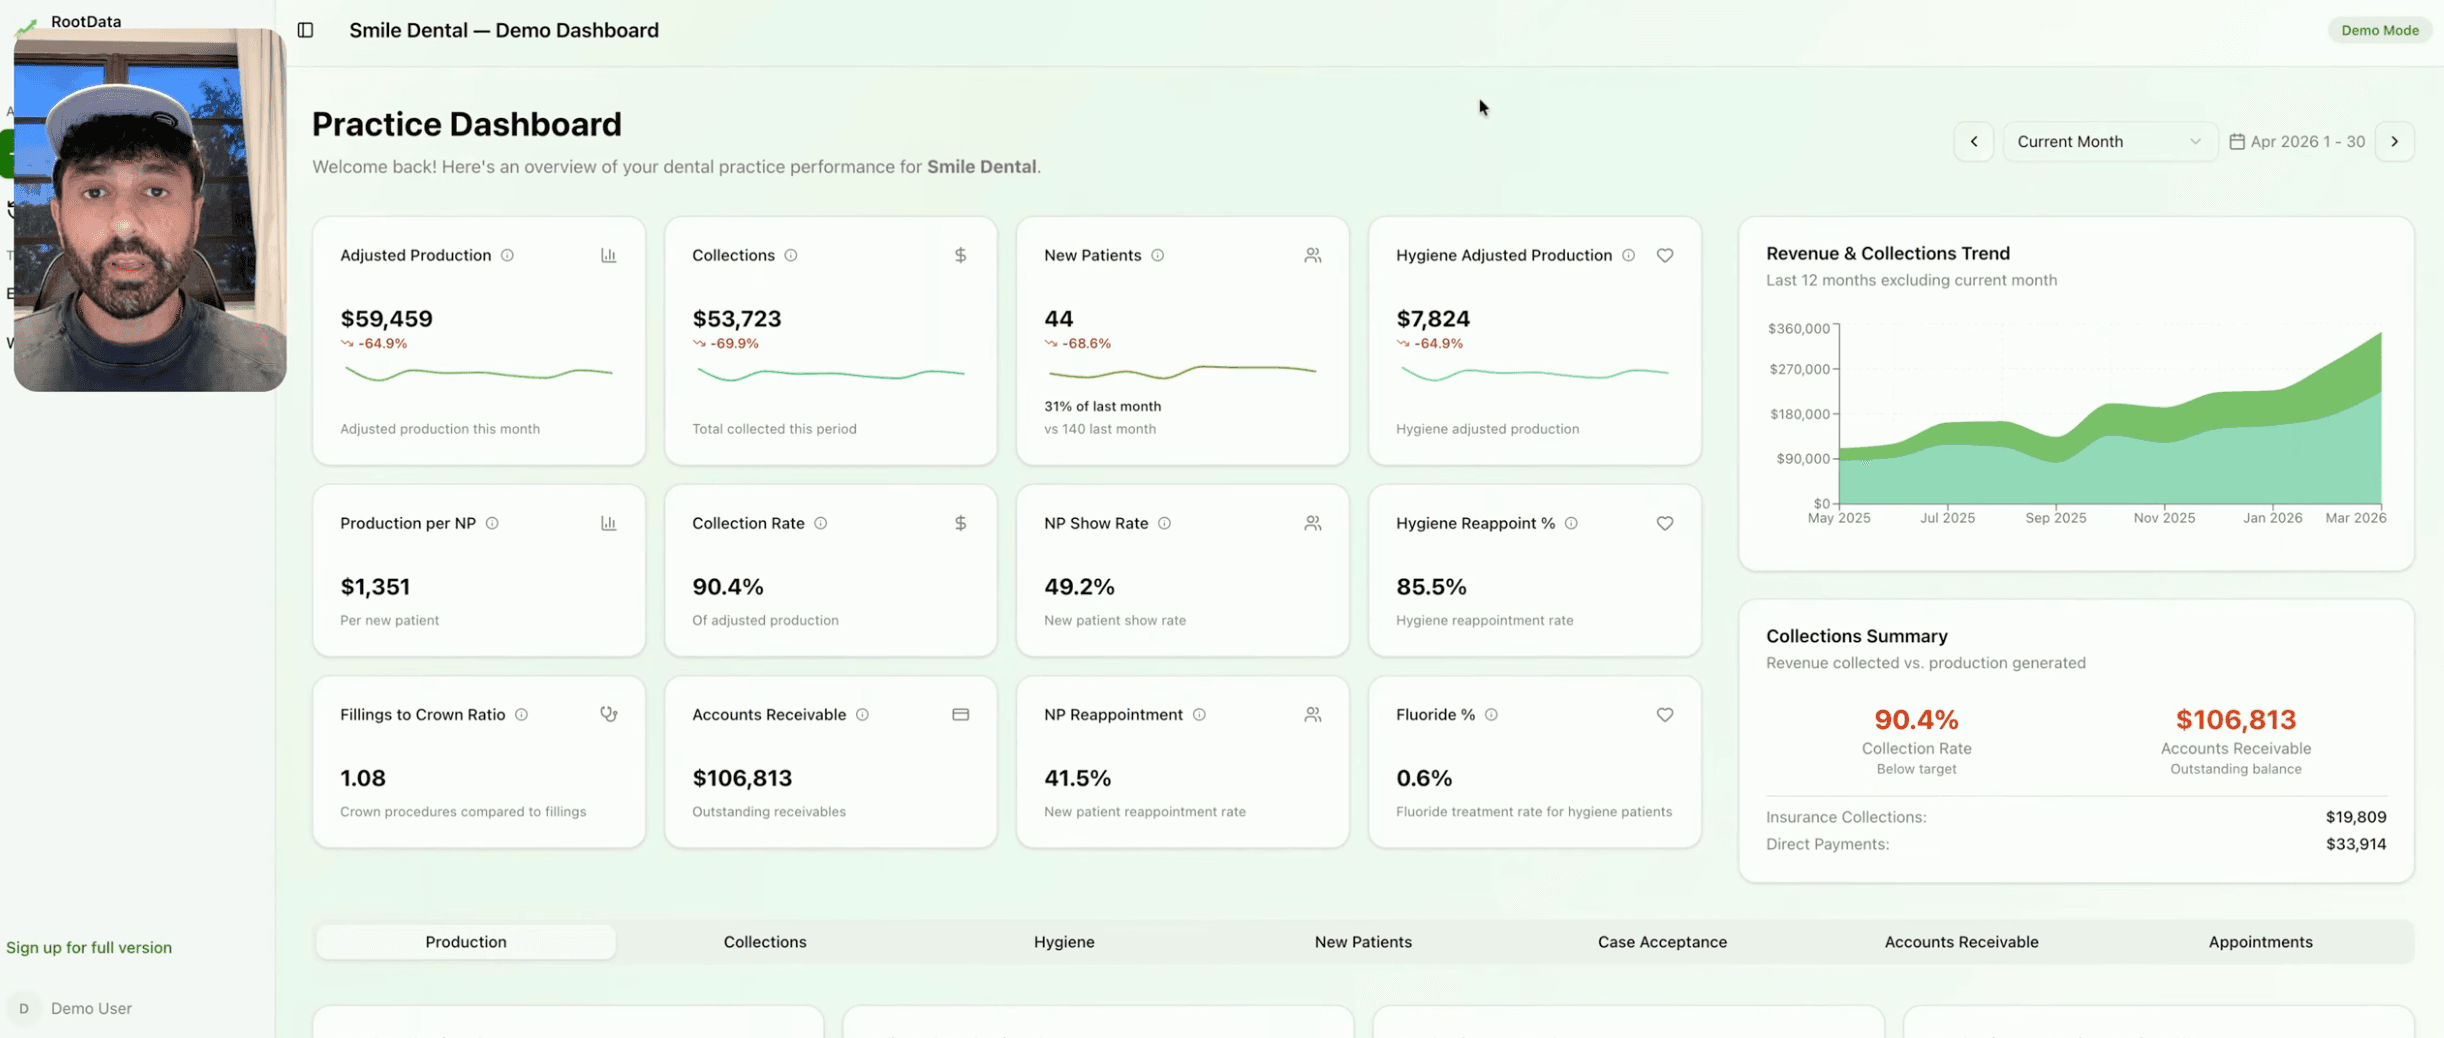Switch to the Collections tab

pos(764,941)
